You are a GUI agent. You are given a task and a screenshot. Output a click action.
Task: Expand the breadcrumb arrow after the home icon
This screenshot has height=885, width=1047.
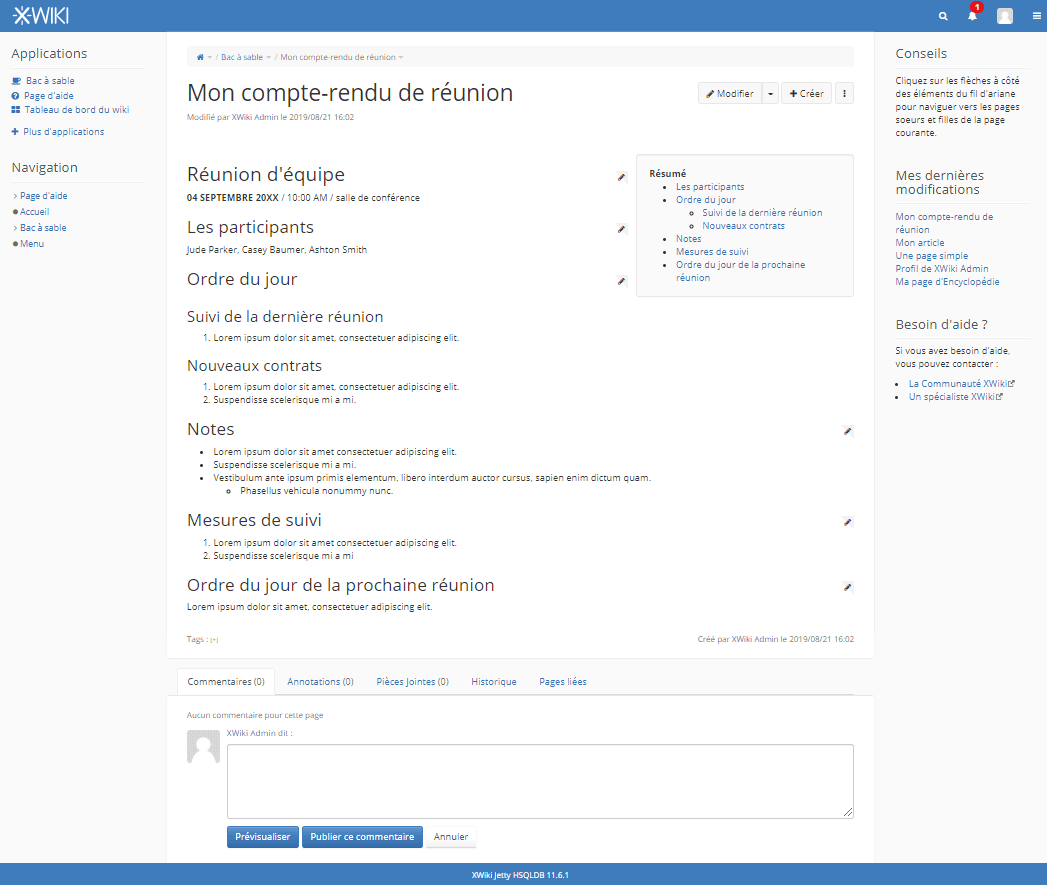tap(210, 57)
